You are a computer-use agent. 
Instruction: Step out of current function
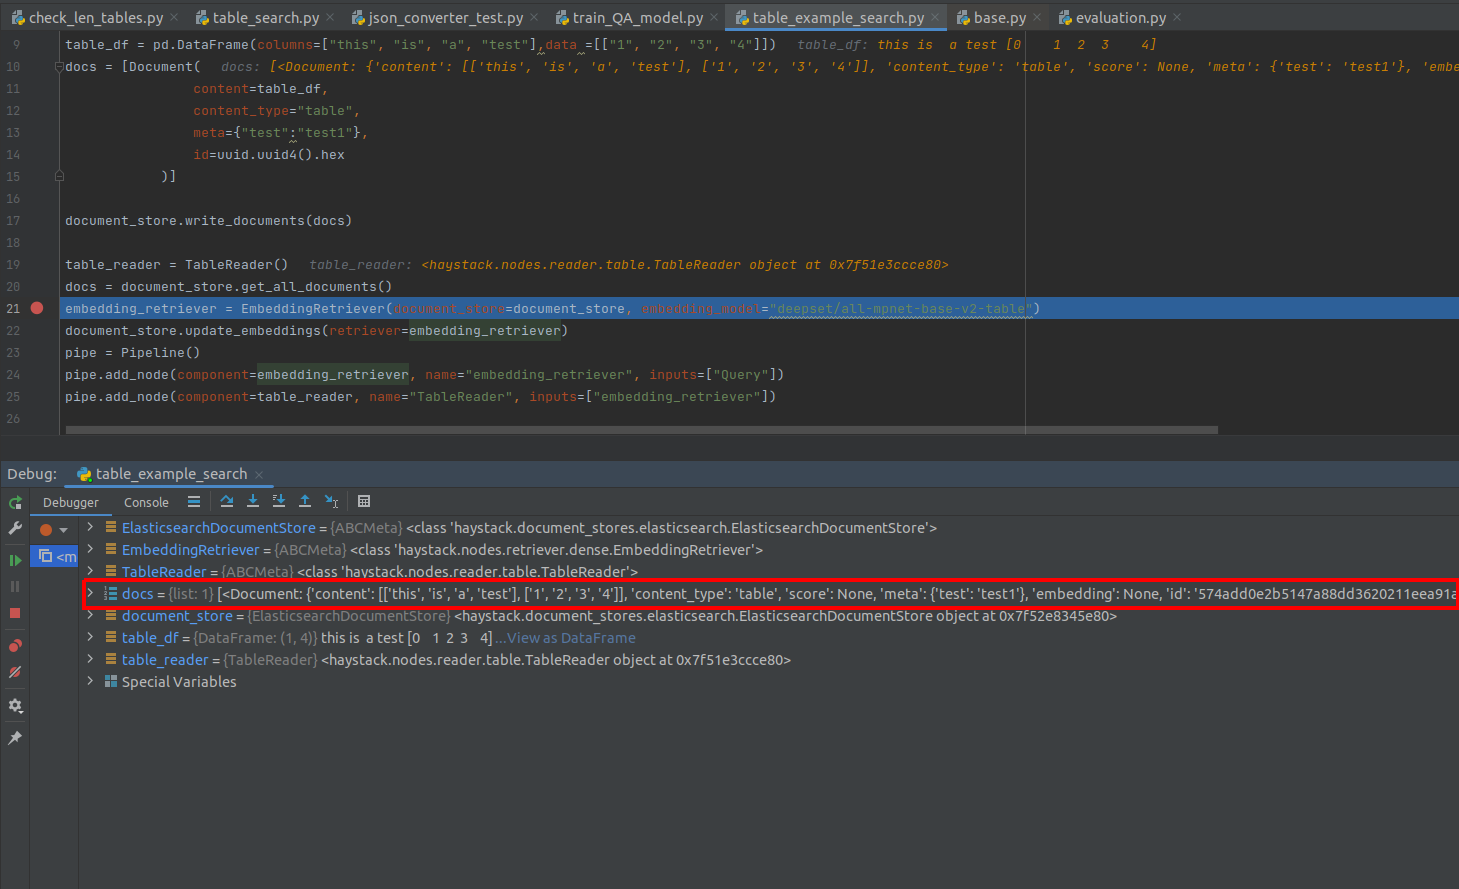[305, 501]
